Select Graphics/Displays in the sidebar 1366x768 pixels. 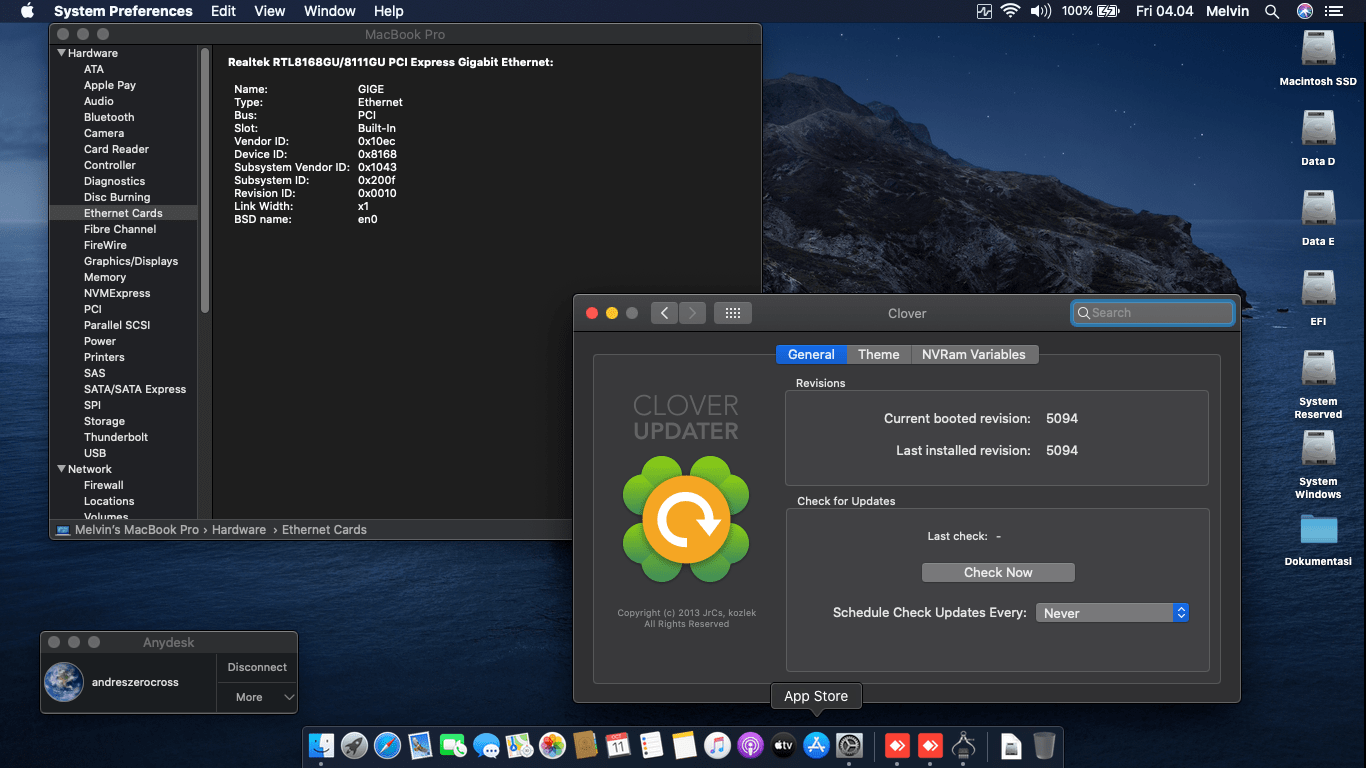point(131,261)
